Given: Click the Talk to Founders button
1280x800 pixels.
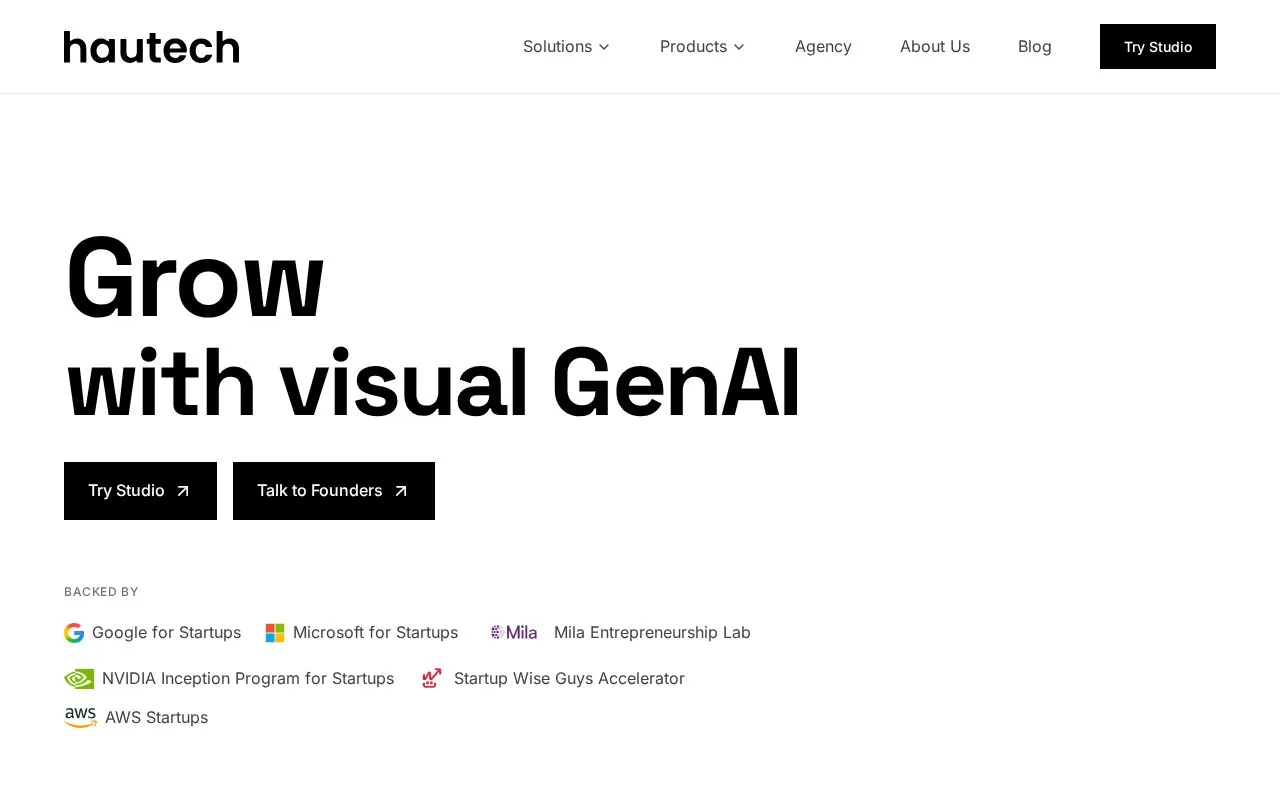Looking at the screenshot, I should pyautogui.click(x=334, y=491).
